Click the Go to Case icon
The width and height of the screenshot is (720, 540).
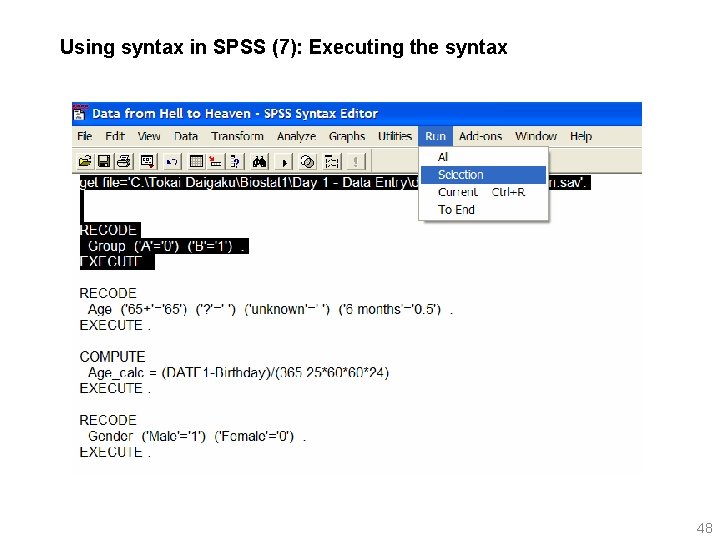coord(215,161)
